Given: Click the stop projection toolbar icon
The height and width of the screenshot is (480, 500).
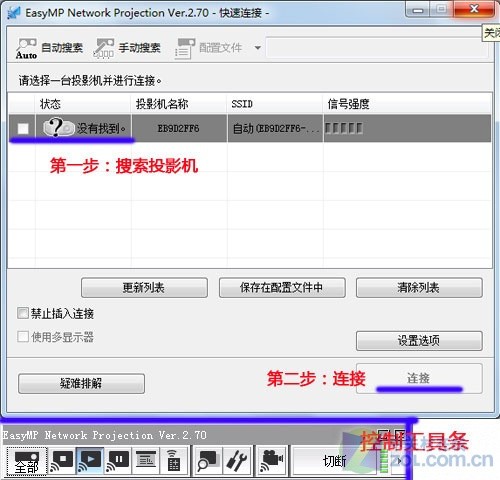Looking at the screenshot, I should coord(62,461).
